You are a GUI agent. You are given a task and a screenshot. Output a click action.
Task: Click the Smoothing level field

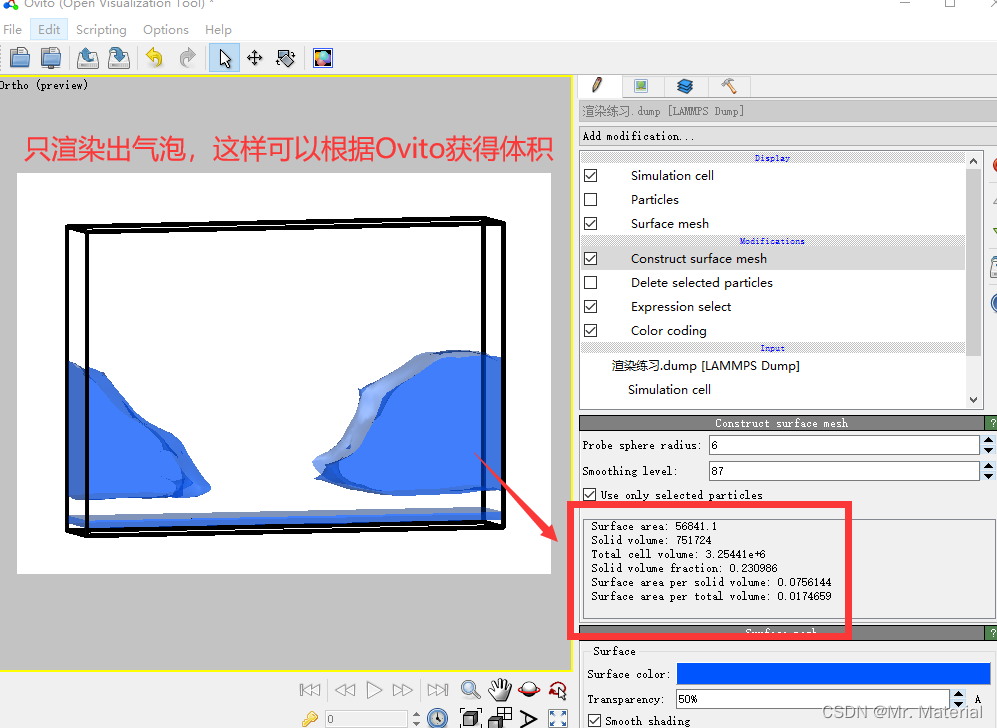[844, 470]
